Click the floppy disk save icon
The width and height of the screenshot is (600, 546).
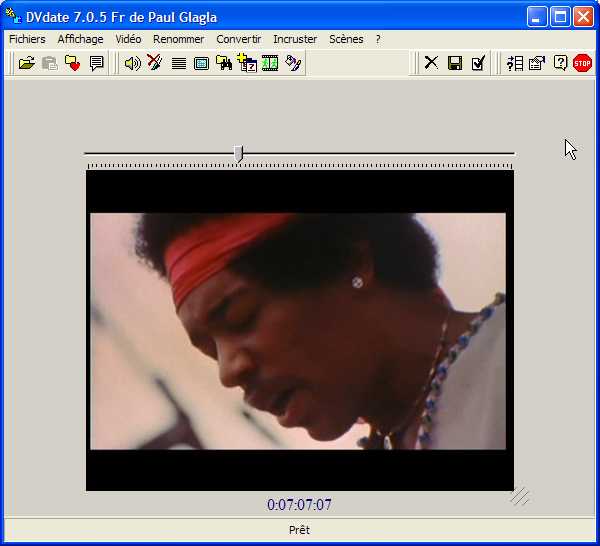pyautogui.click(x=455, y=63)
